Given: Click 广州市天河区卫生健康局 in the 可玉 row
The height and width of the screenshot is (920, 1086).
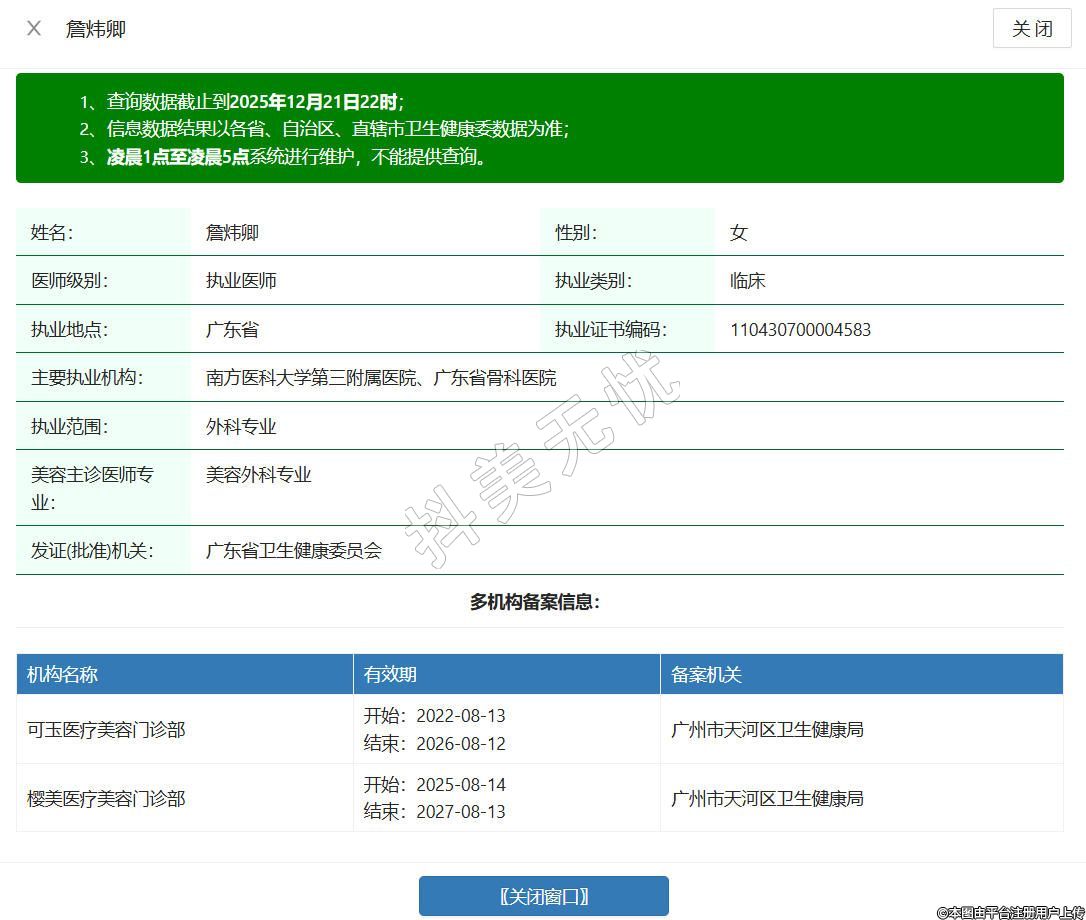Looking at the screenshot, I should [767, 730].
